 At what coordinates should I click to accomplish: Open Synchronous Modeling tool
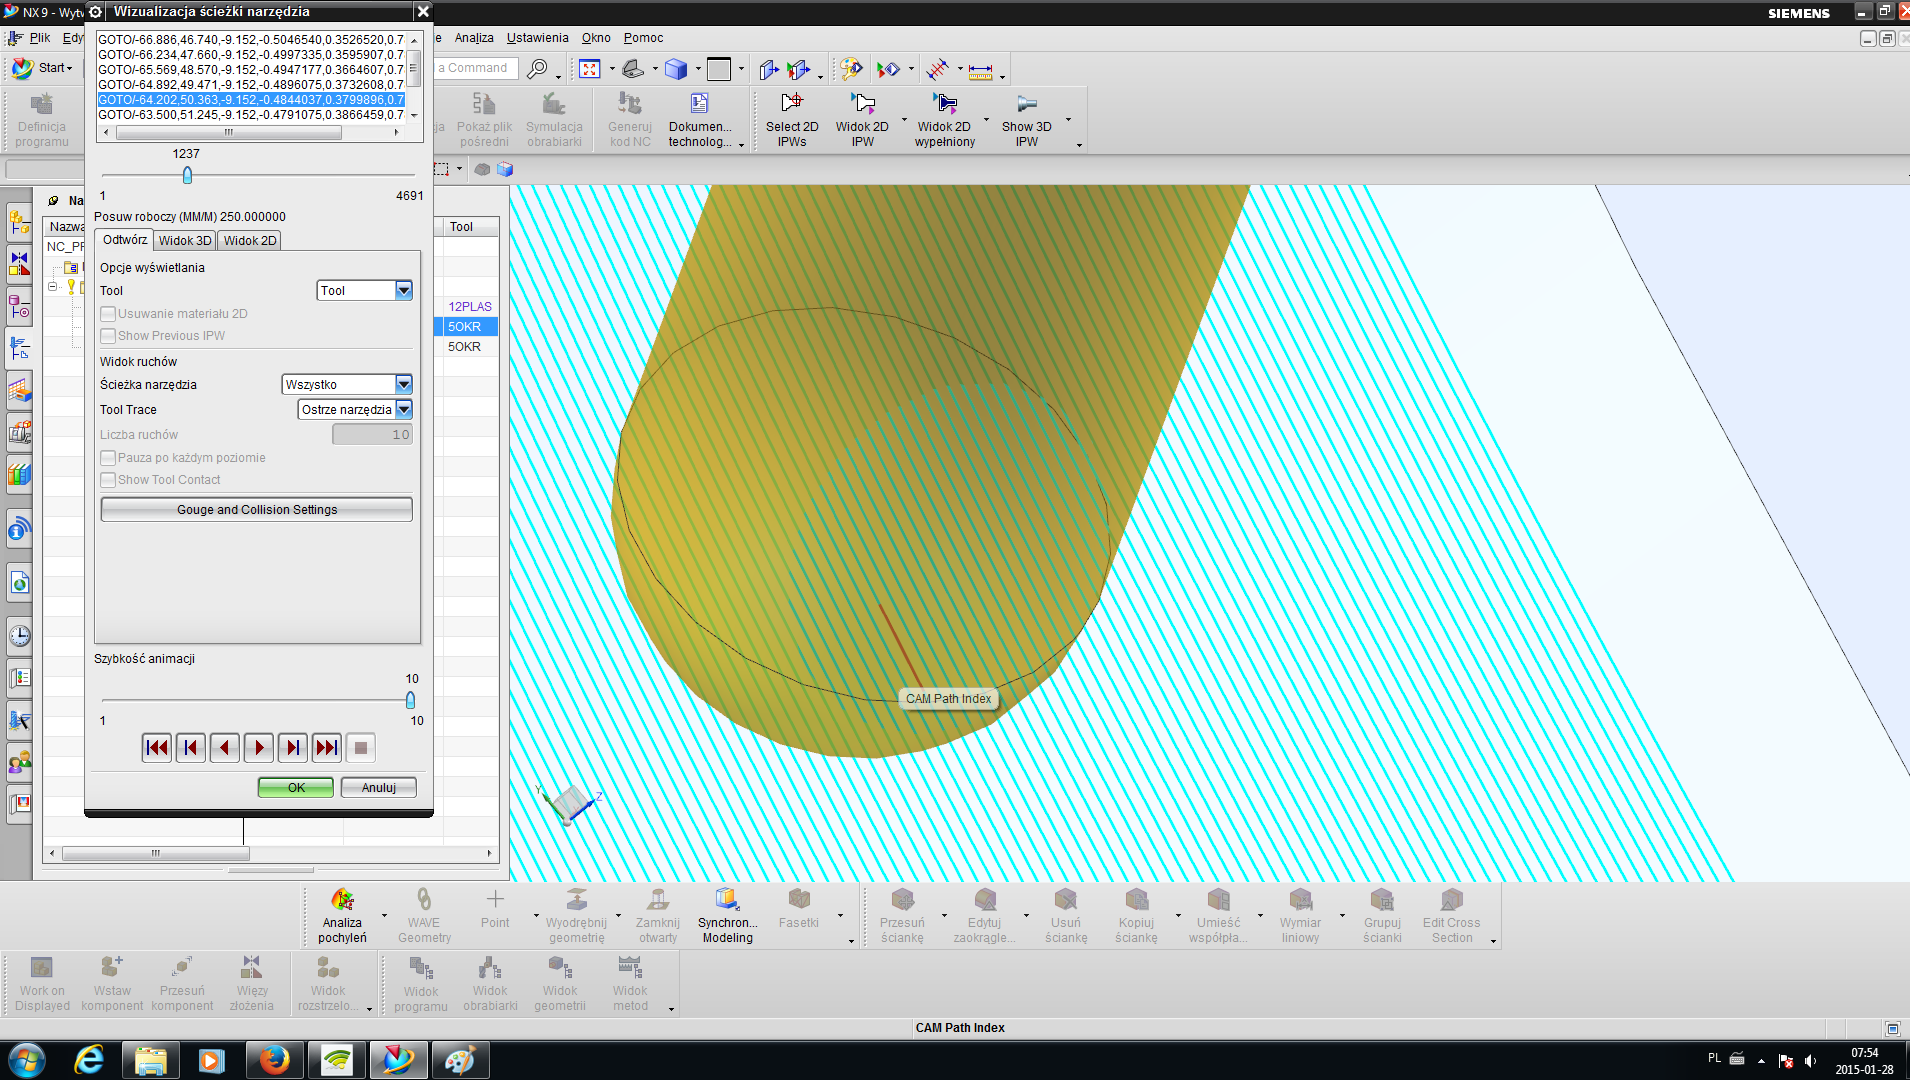tap(727, 915)
